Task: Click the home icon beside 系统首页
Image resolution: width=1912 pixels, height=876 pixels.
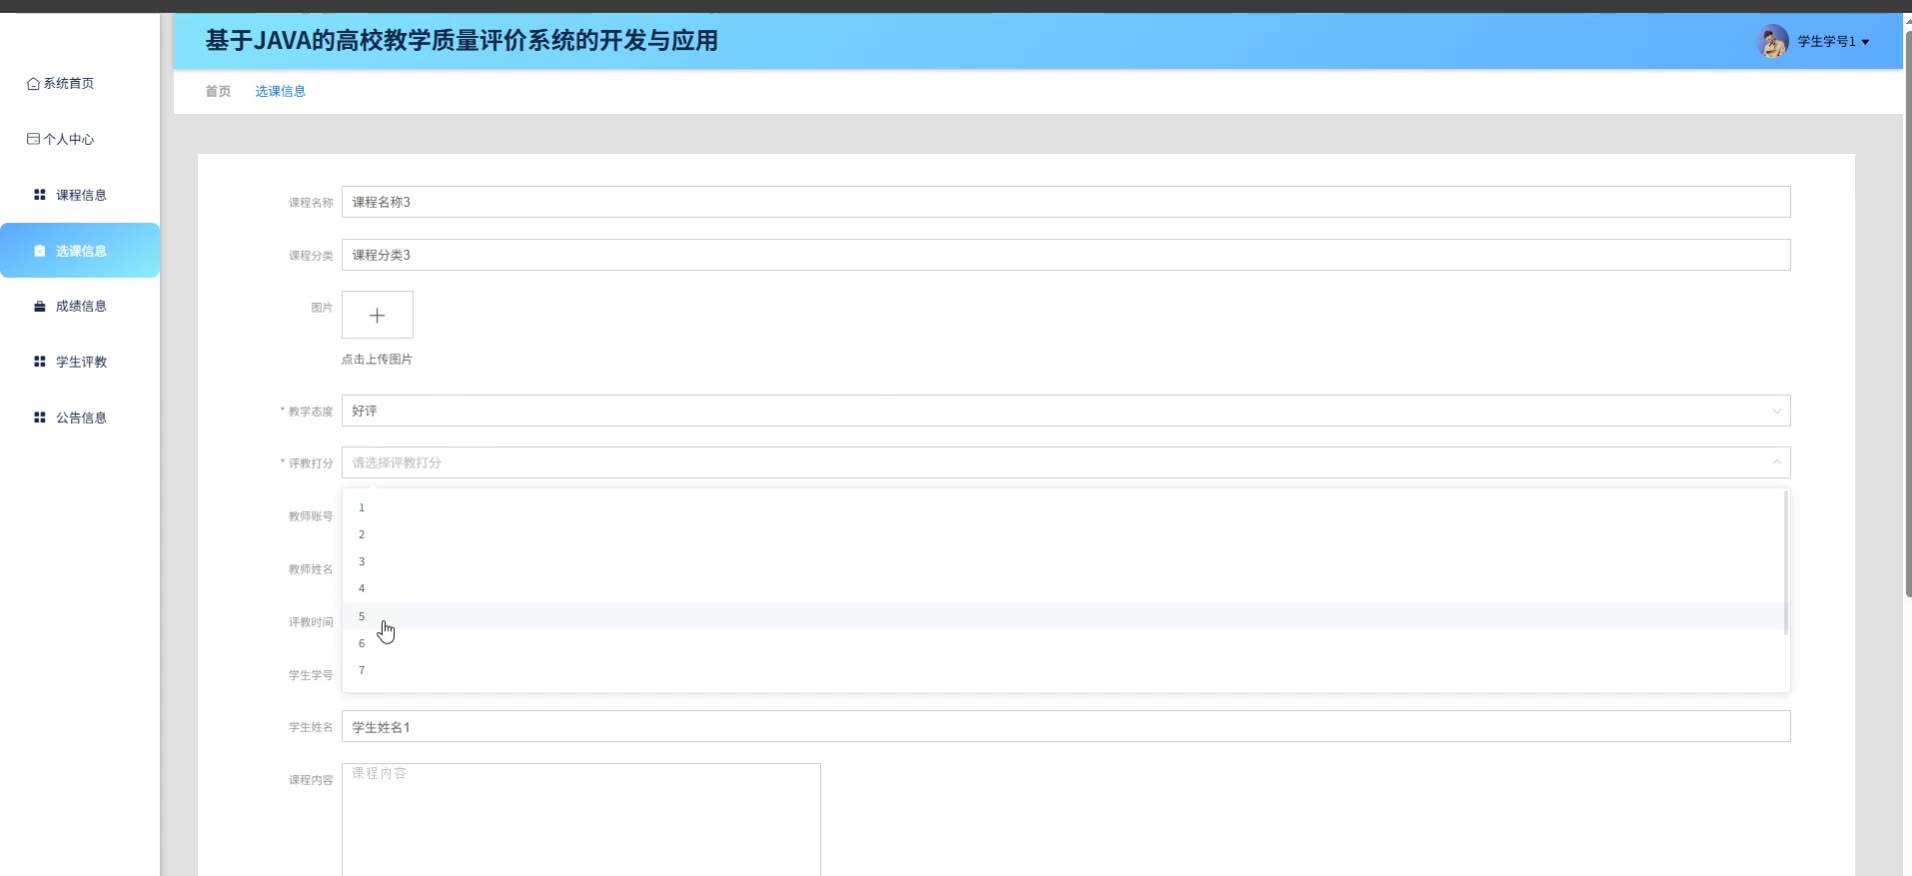Action: [33, 84]
